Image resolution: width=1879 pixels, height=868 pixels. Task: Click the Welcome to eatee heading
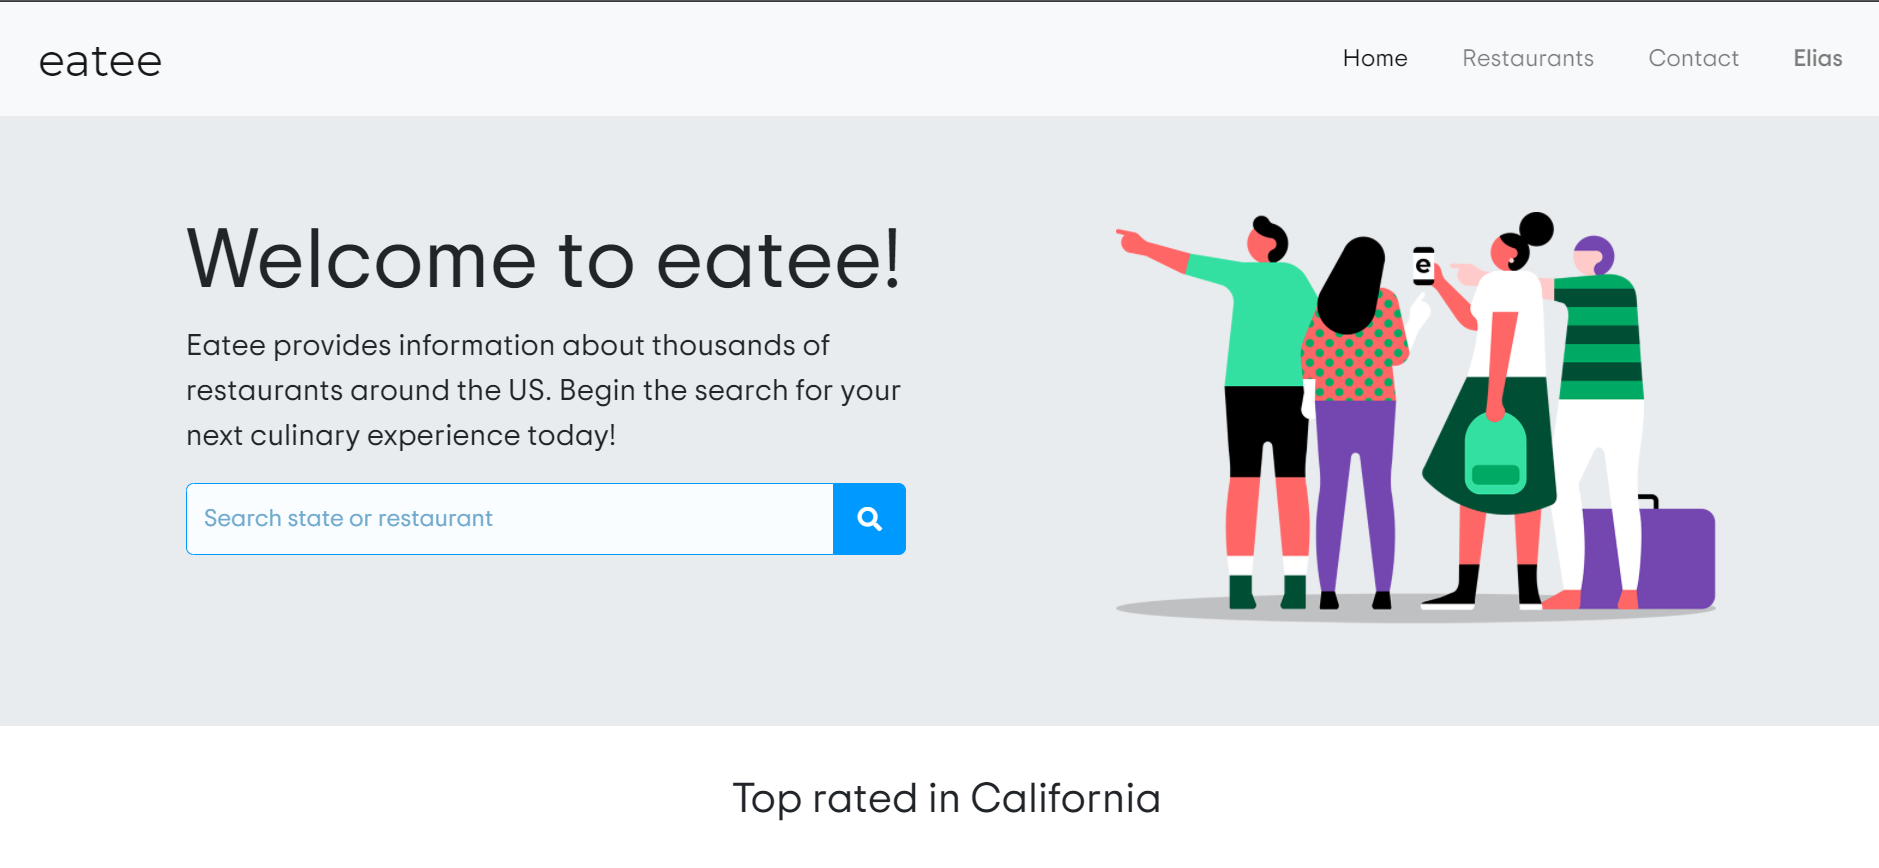[x=543, y=260]
